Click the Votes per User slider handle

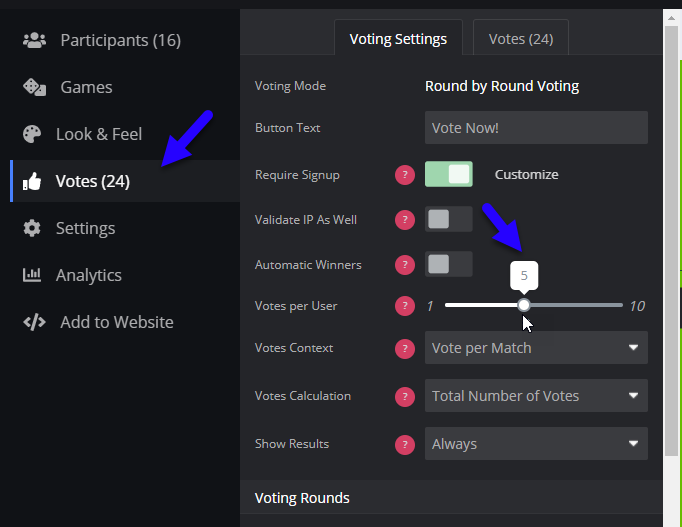524,305
